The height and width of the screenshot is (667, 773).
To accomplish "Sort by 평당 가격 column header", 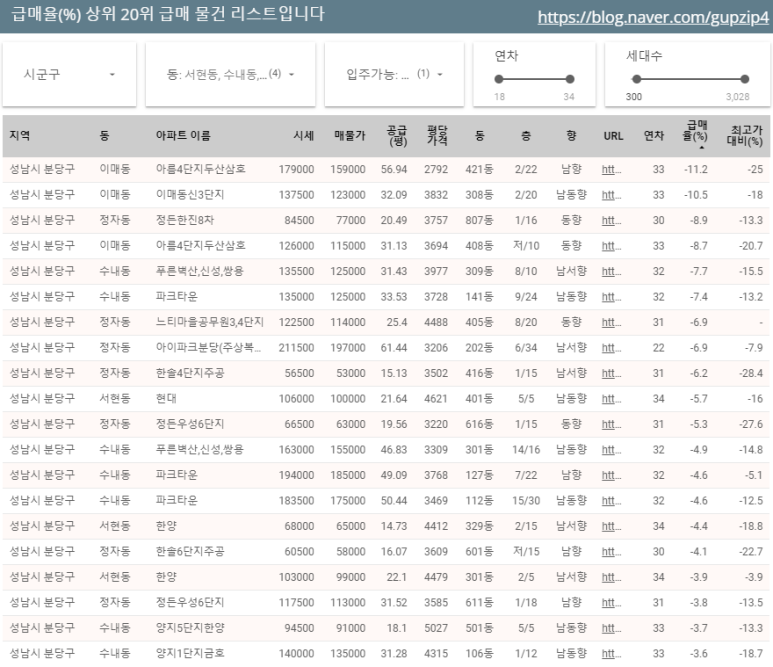I will (x=437, y=136).
